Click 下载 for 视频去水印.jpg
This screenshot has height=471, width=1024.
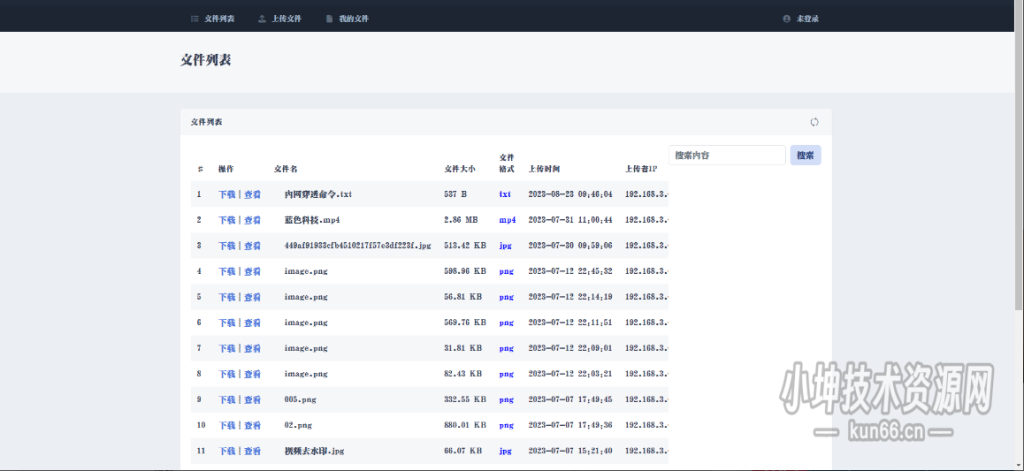[x=227, y=451]
